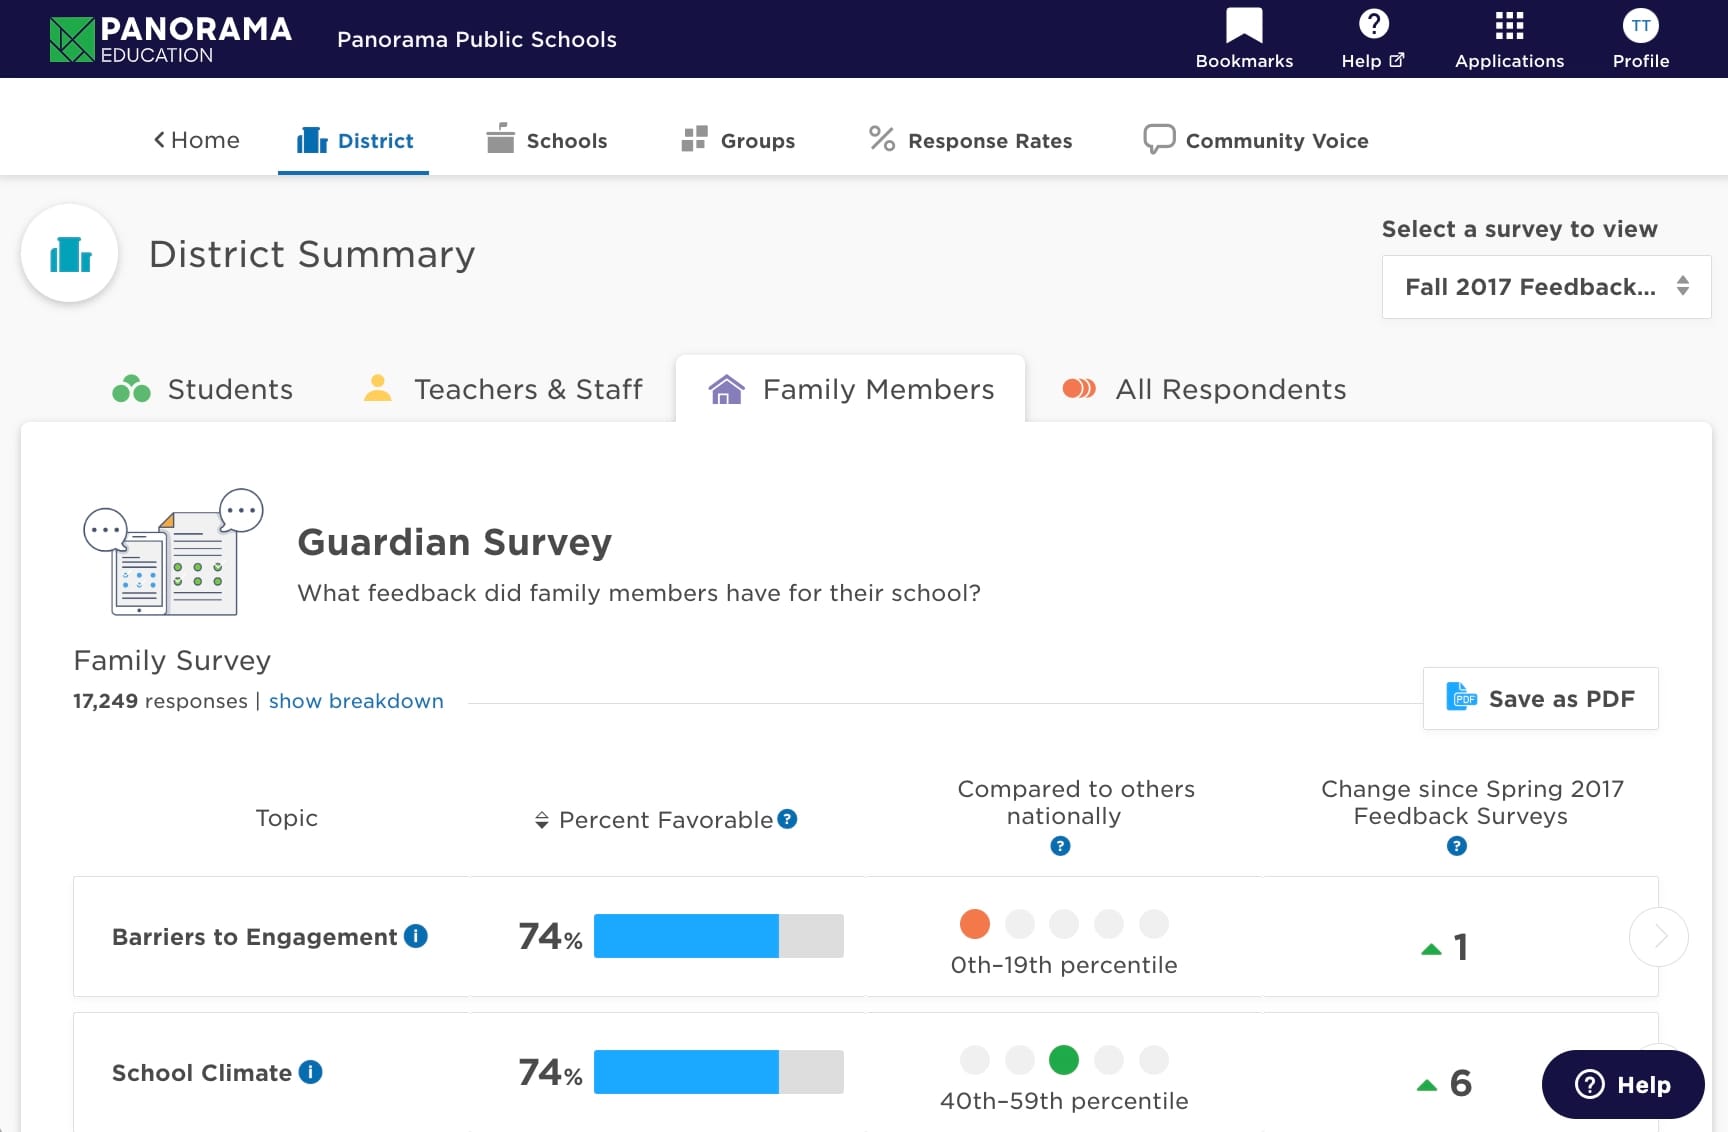Open the Fall 2017 Feedback survey dropdown
1728x1132 pixels.
[x=1546, y=287]
